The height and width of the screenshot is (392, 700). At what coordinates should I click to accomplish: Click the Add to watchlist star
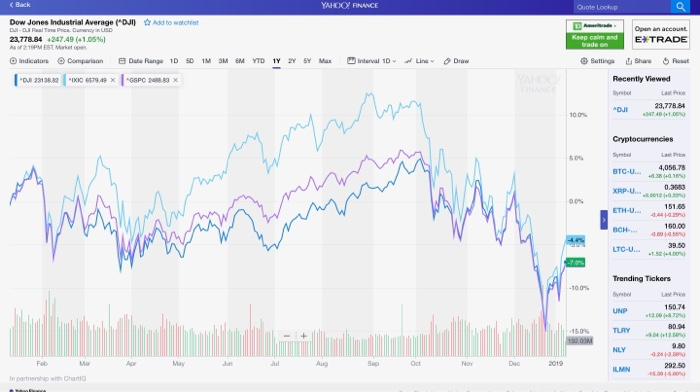click(x=147, y=22)
